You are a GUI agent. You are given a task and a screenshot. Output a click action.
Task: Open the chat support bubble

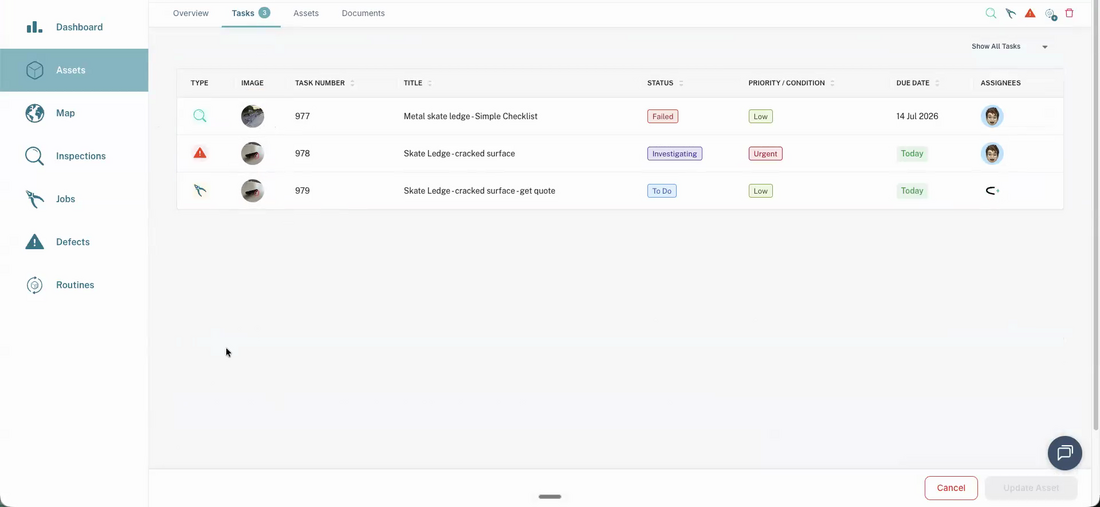1064,452
